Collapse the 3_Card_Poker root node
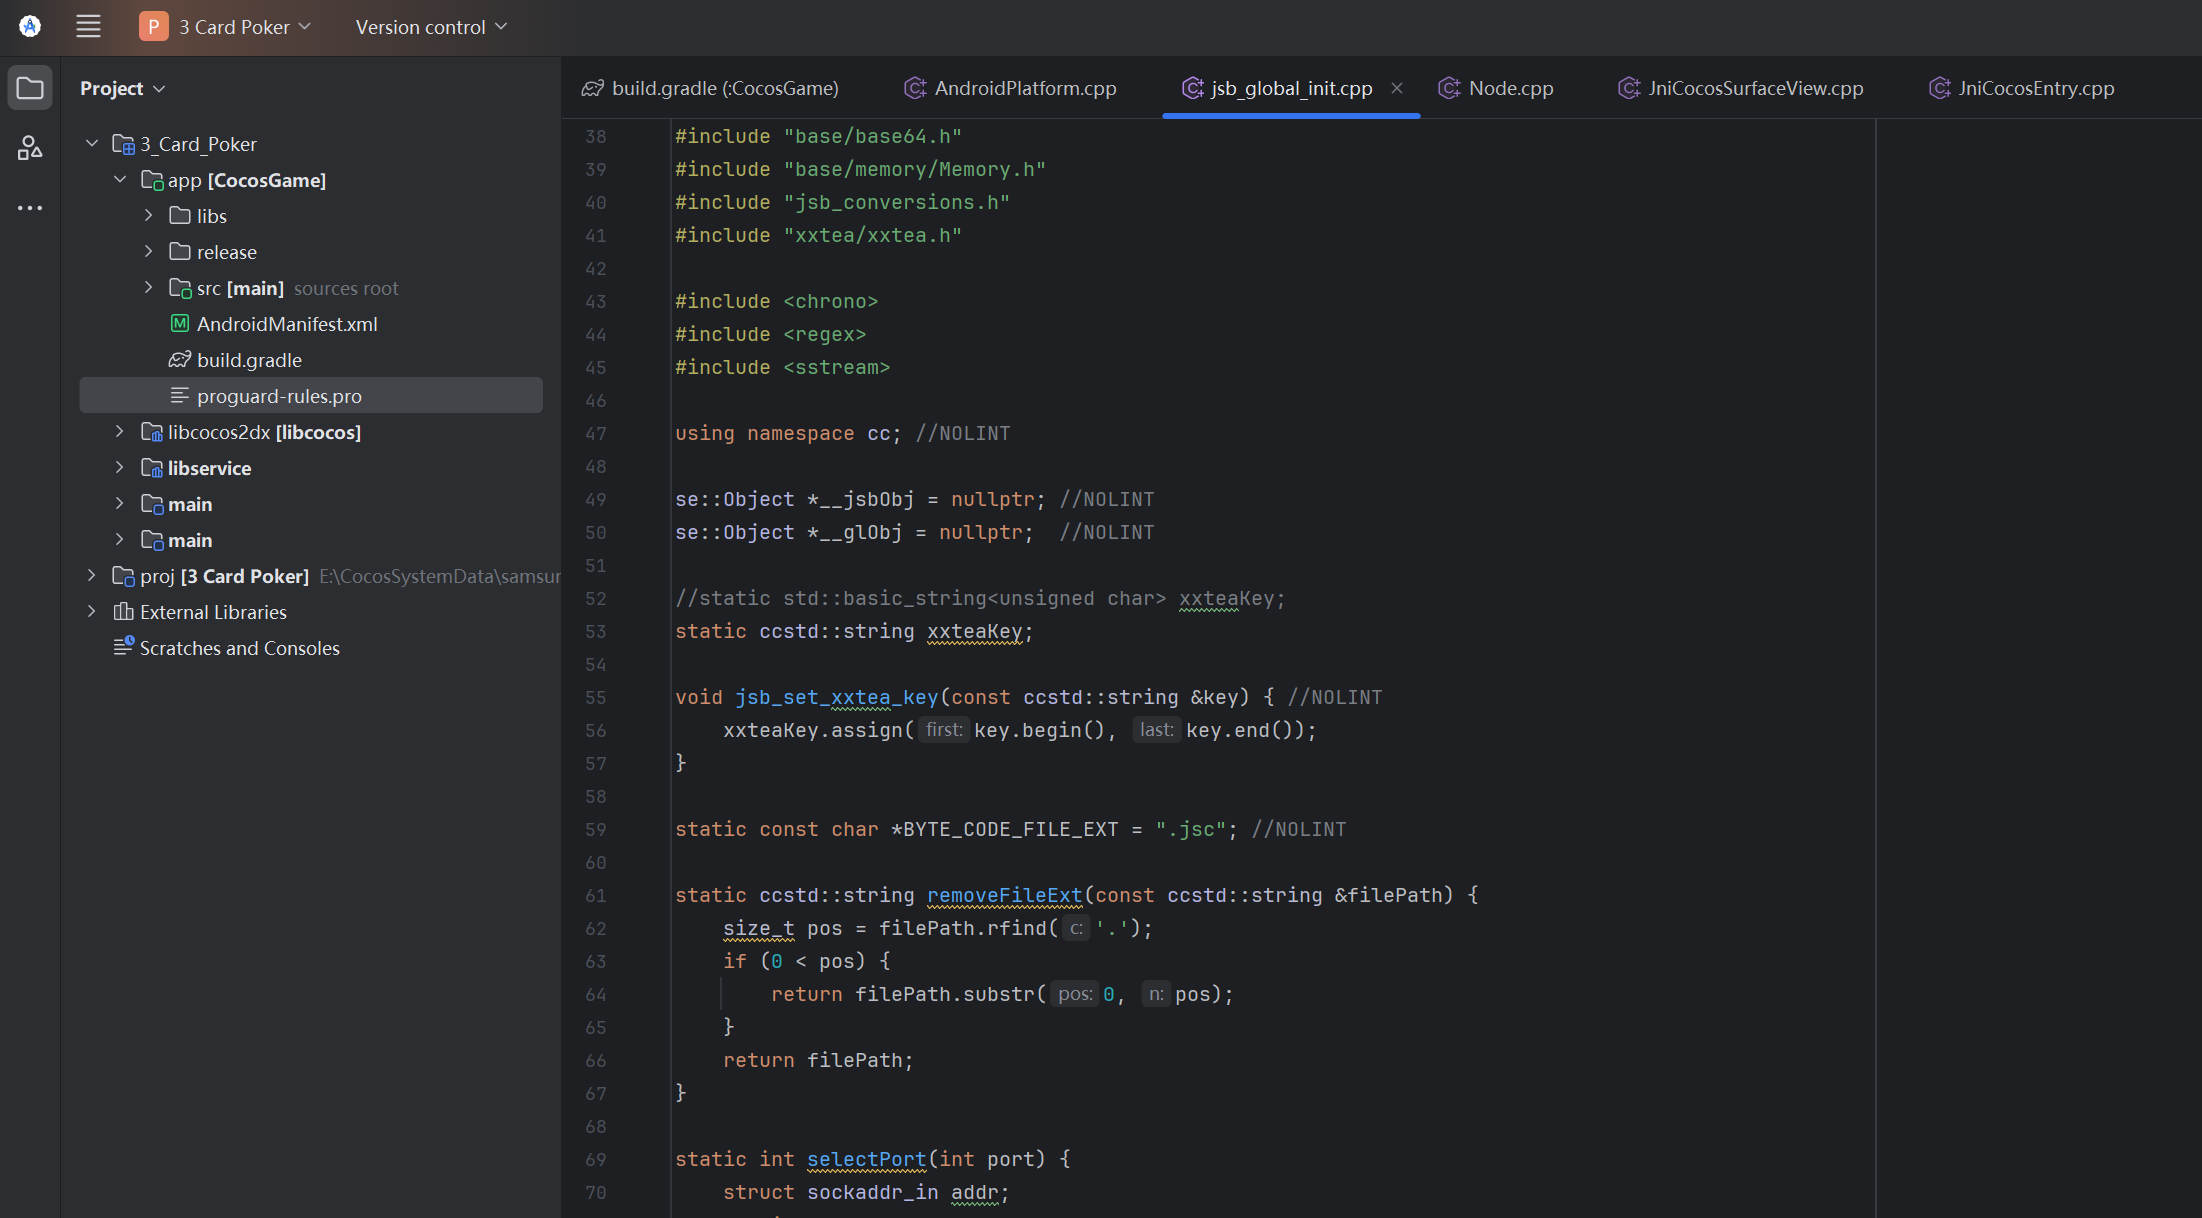This screenshot has width=2202, height=1218. pyautogui.click(x=92, y=144)
